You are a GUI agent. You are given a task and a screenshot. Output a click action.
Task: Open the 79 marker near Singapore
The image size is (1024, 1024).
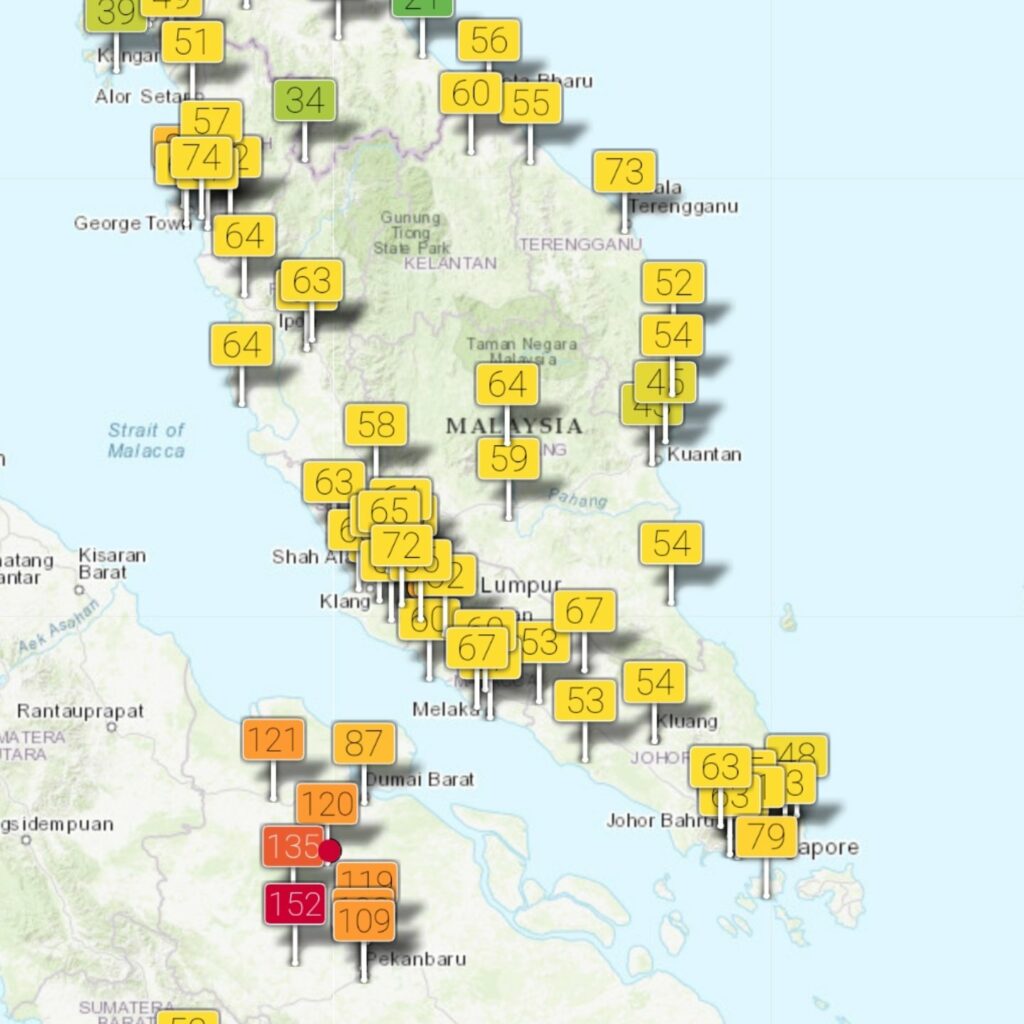[x=766, y=837]
